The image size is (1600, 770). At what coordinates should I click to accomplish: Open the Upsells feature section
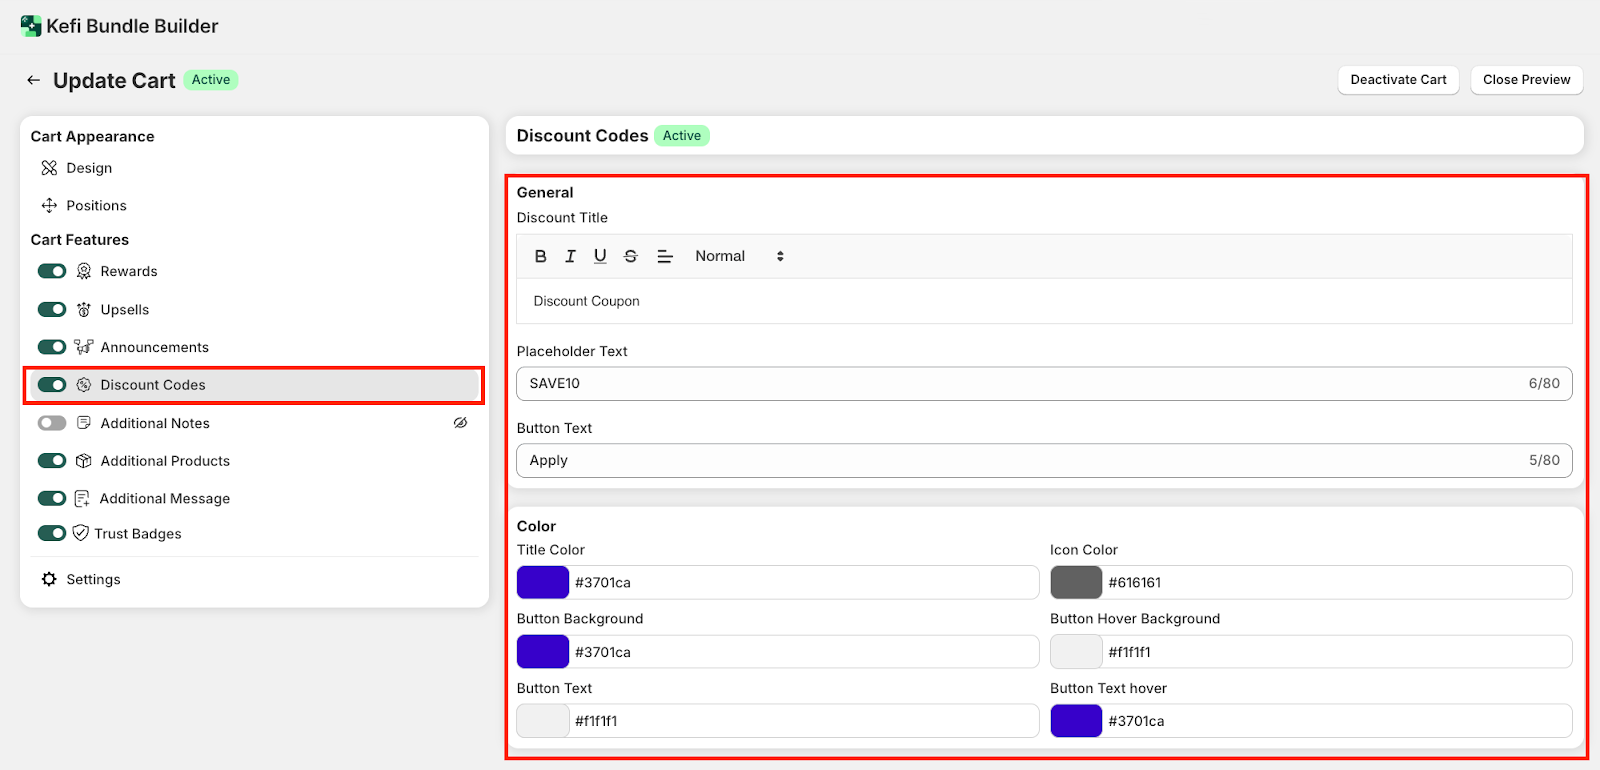[x=125, y=310]
